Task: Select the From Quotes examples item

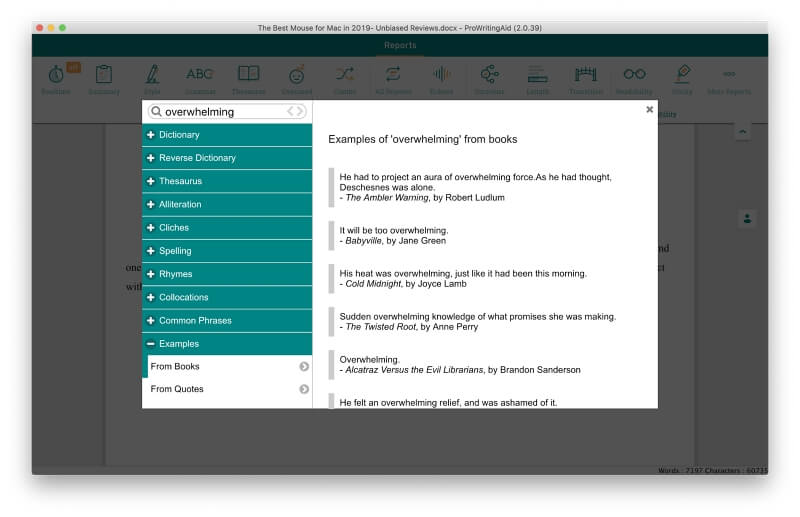Action: pos(227,389)
